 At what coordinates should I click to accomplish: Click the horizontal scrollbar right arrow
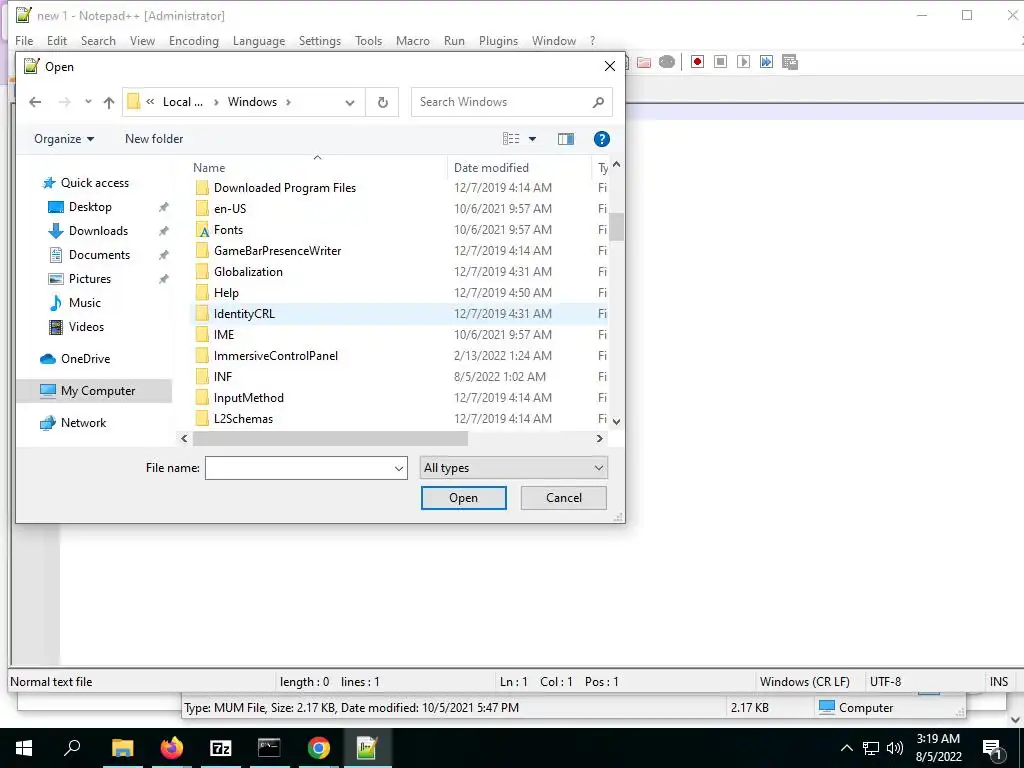600,439
